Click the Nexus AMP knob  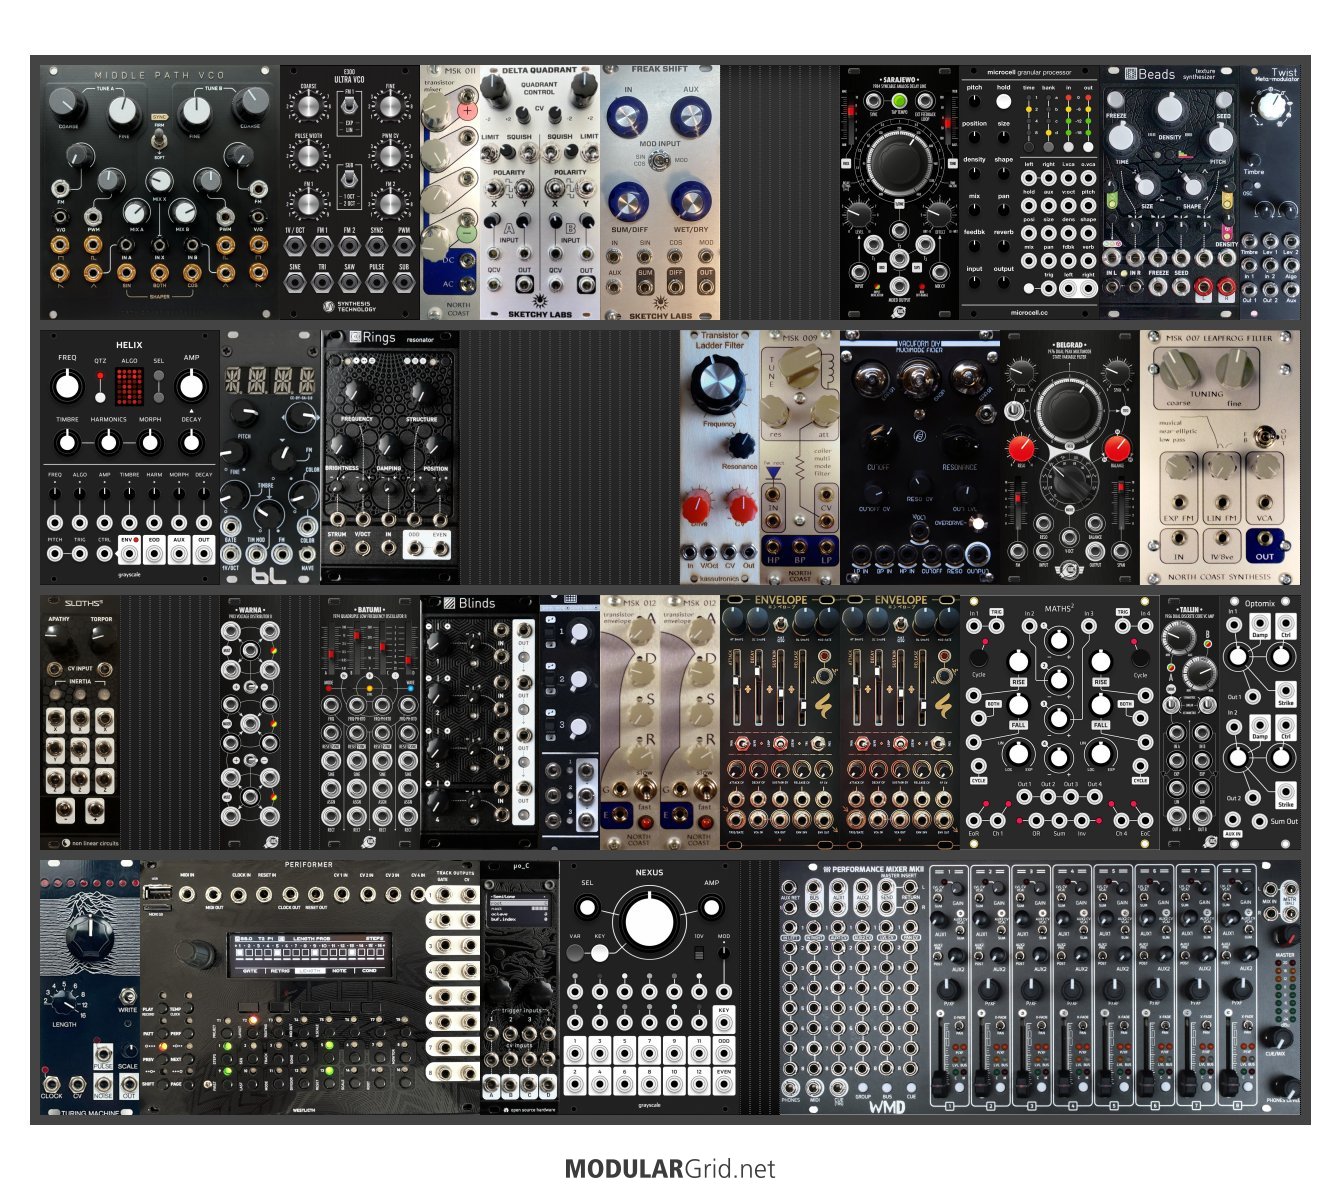[x=711, y=908]
